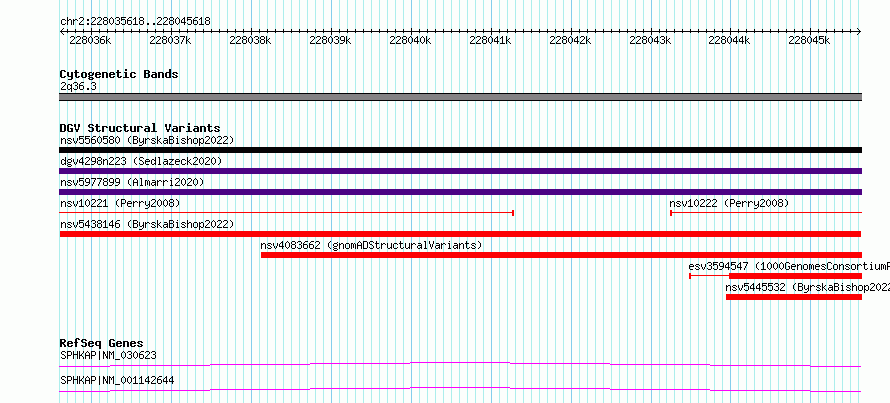890x403 pixels.
Task: Click the SPHKAP|NM_030623 label
Action: click(108, 355)
